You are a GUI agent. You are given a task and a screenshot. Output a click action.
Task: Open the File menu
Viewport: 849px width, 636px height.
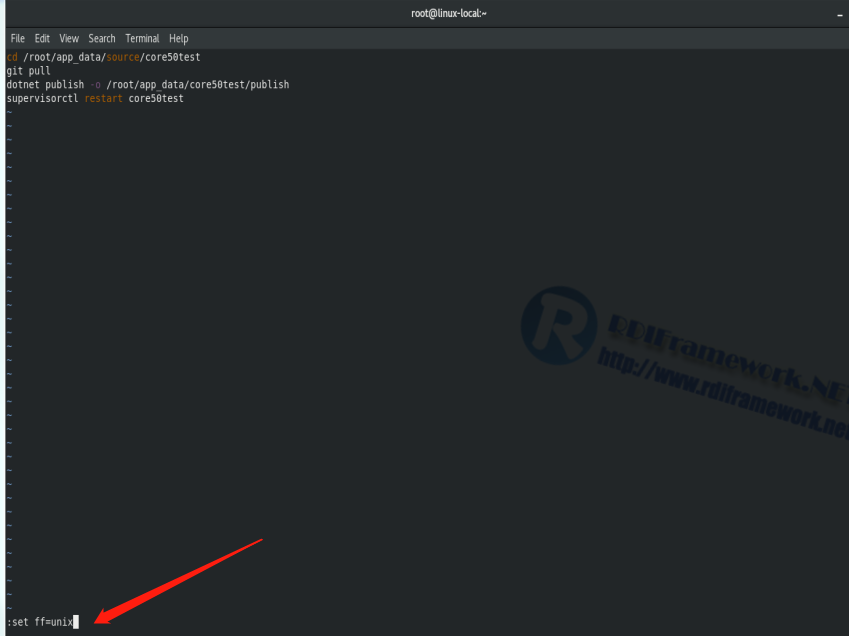17,38
